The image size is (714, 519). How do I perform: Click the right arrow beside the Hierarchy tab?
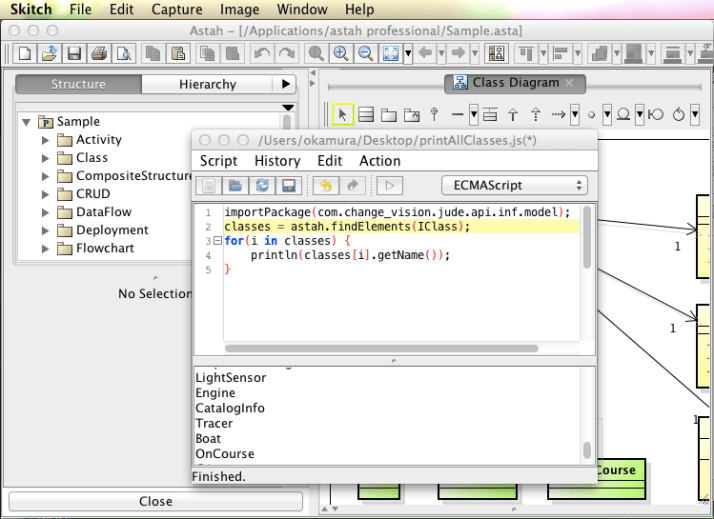coord(286,84)
